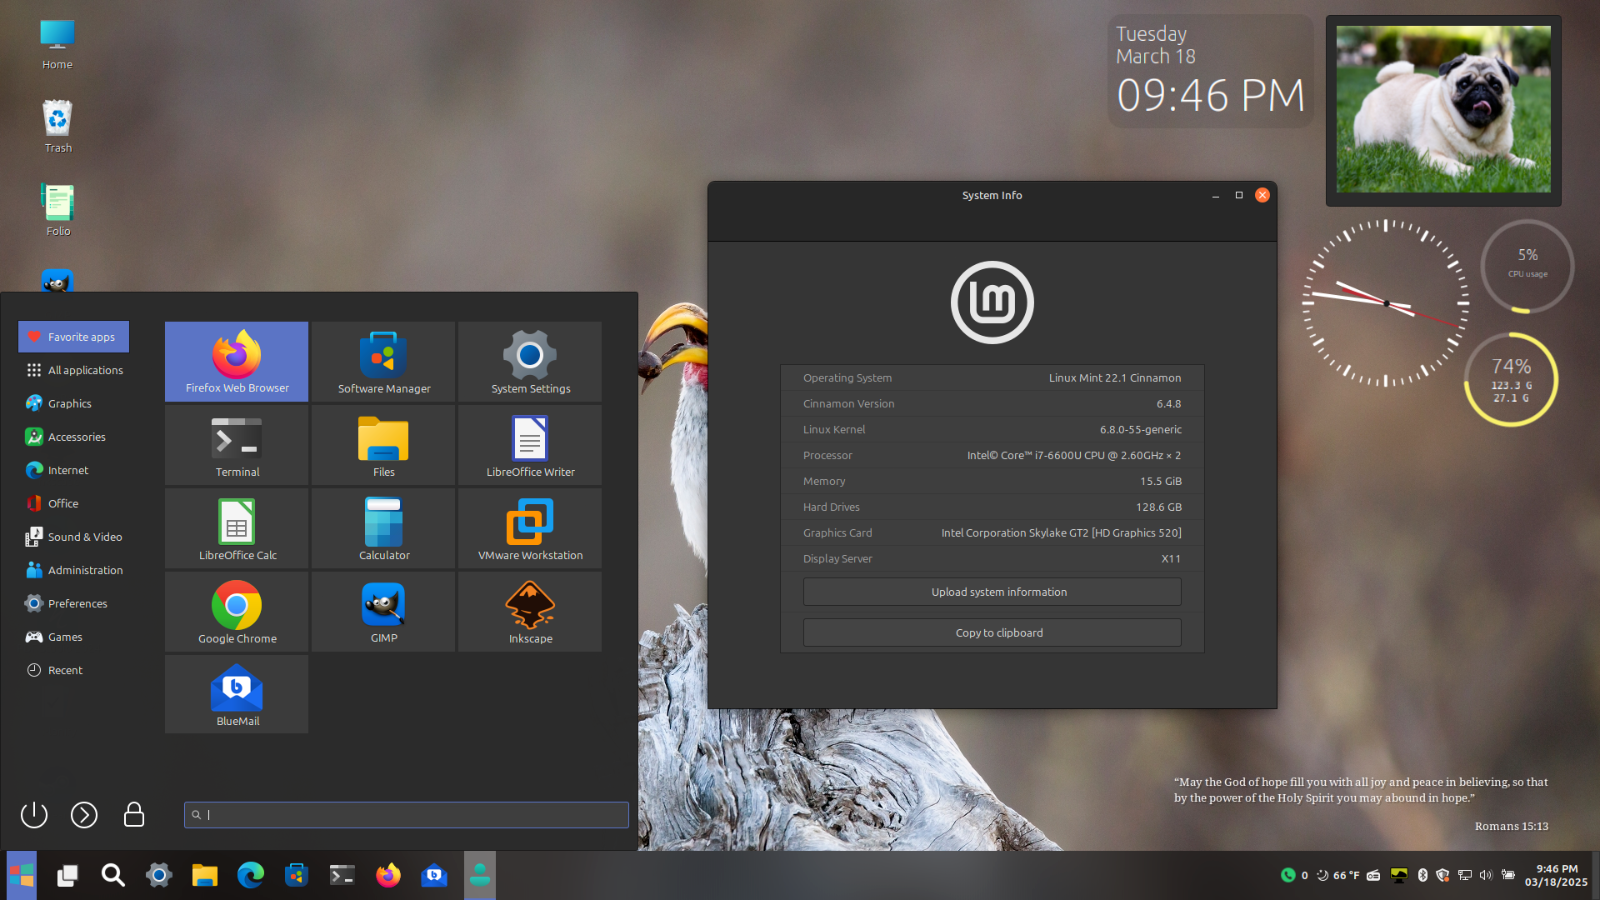Click the logout arrow icon

pos(84,815)
